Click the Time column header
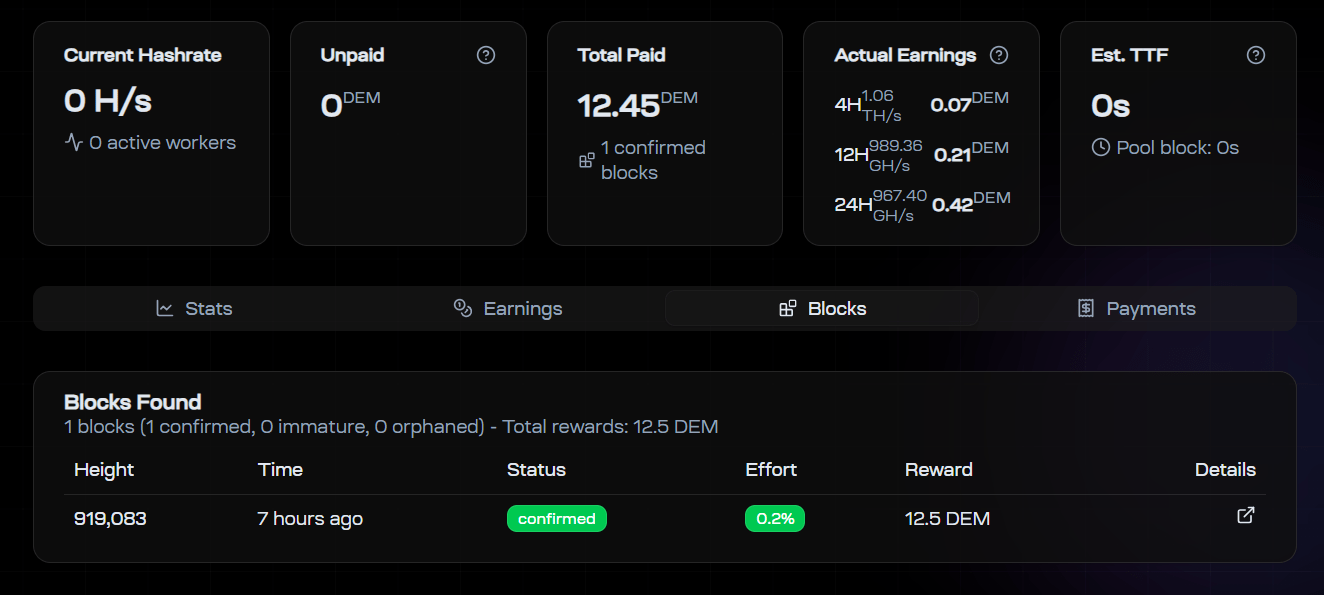Viewport: 1324px width, 595px height. point(280,469)
